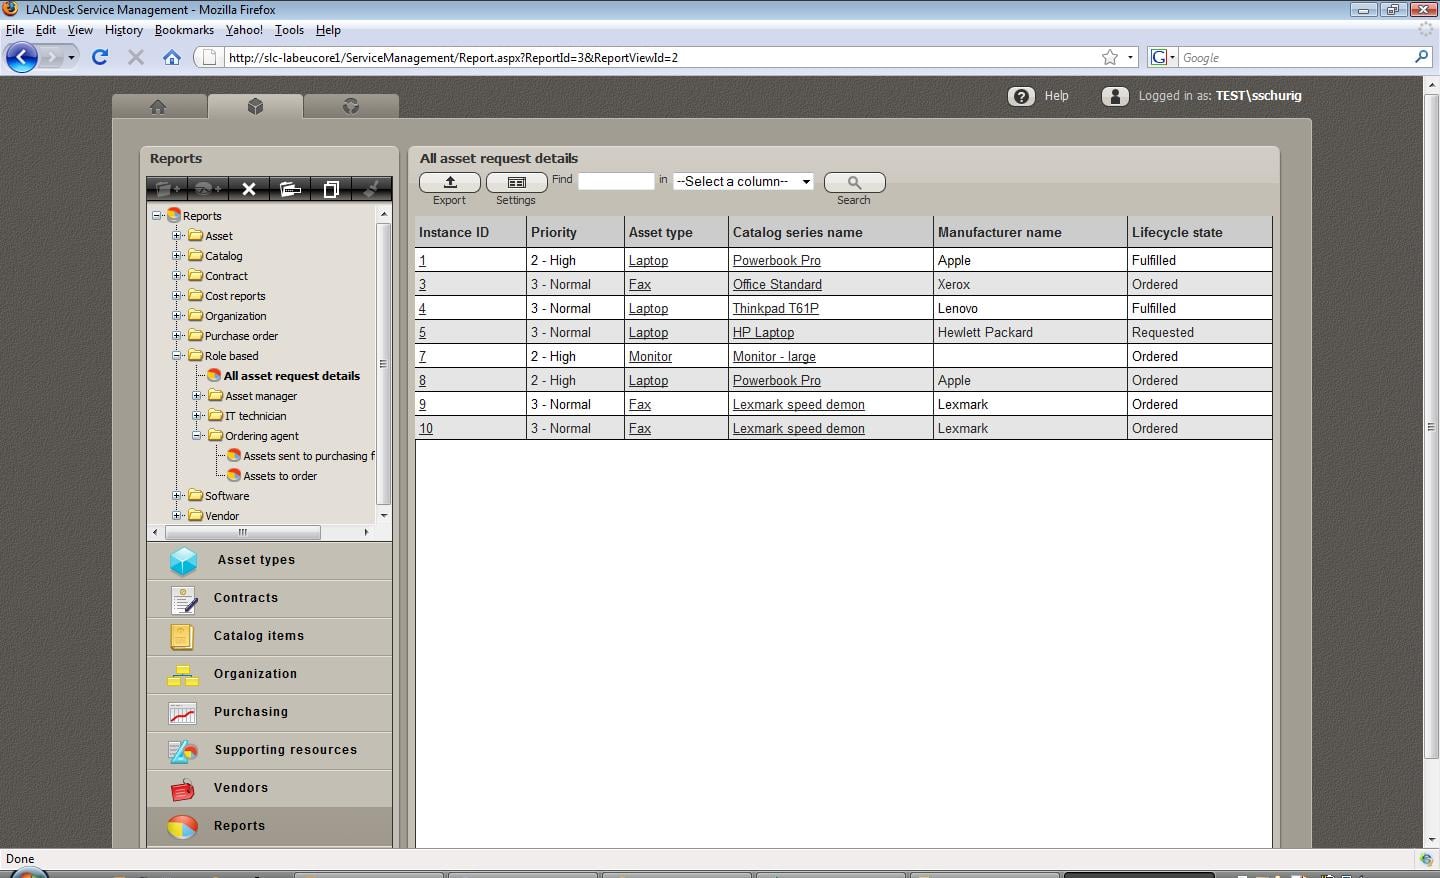Open the 'Select a column' dropdown
The image size is (1440, 878).
tap(743, 181)
